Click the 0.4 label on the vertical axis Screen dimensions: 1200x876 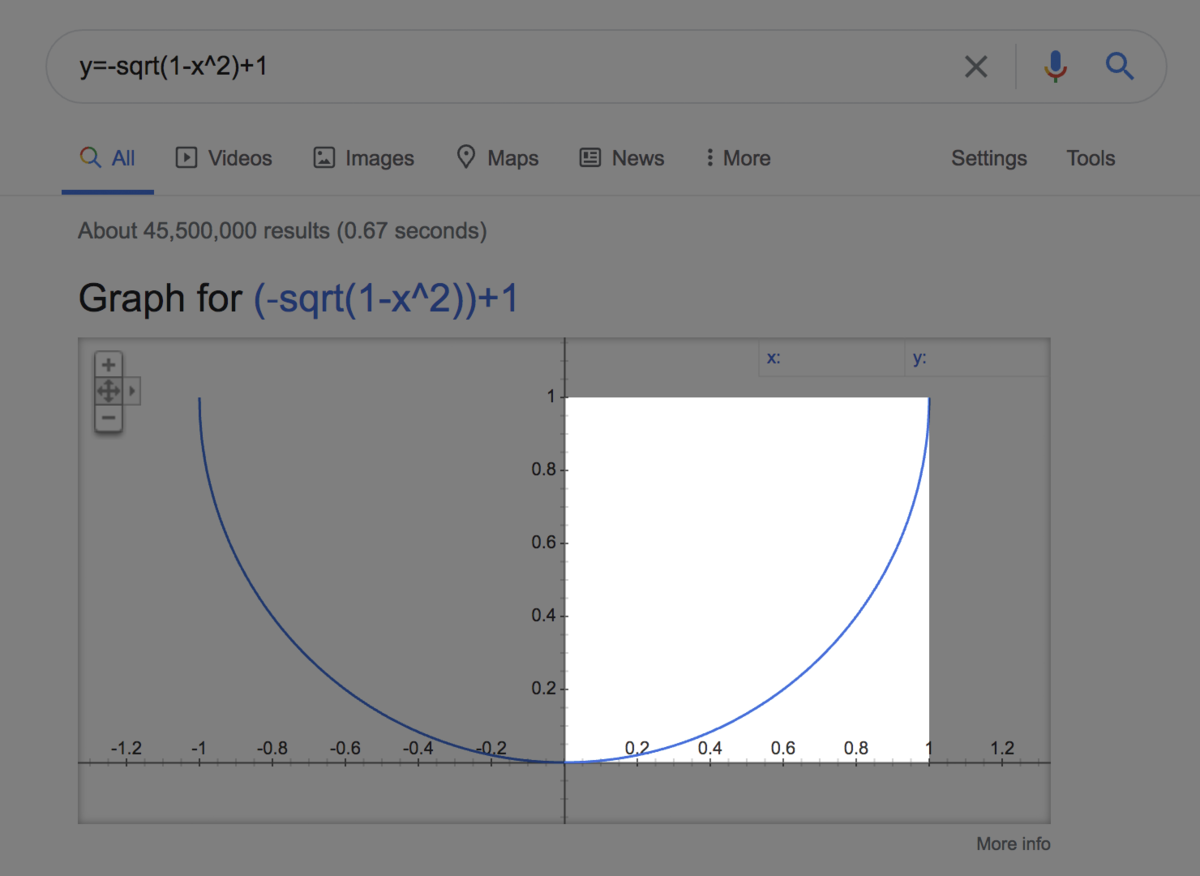pos(544,616)
